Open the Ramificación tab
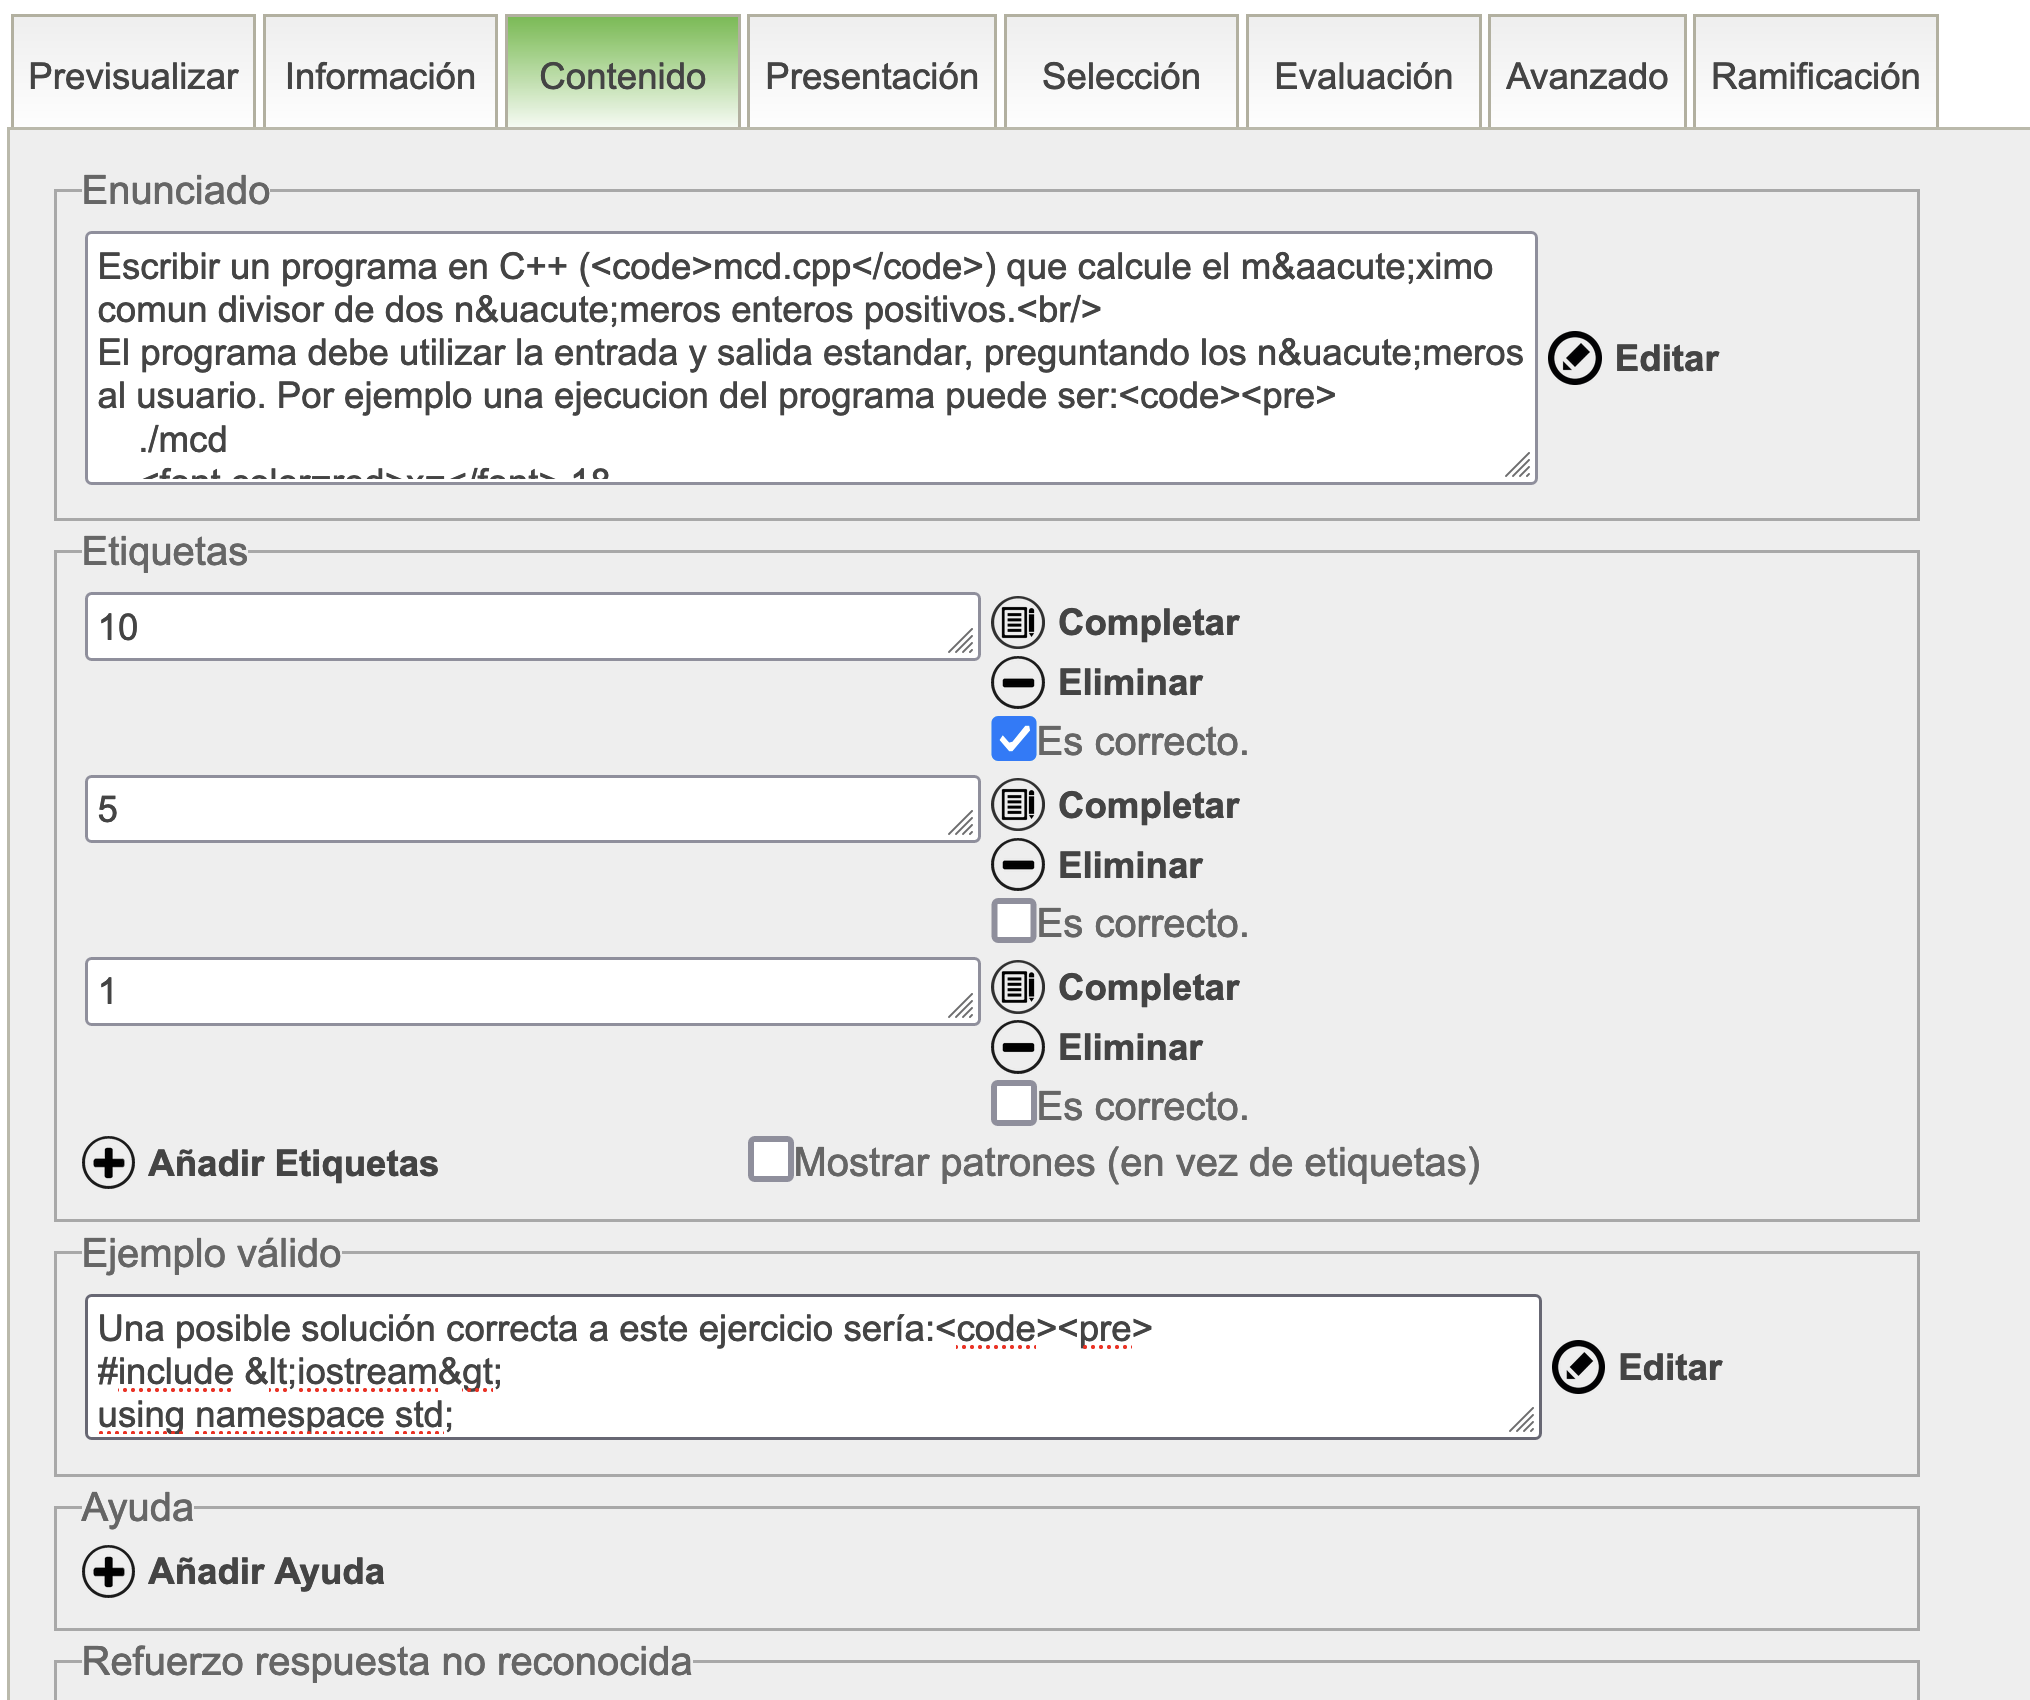Viewport: 2030px width, 1700px height. coord(1814,76)
